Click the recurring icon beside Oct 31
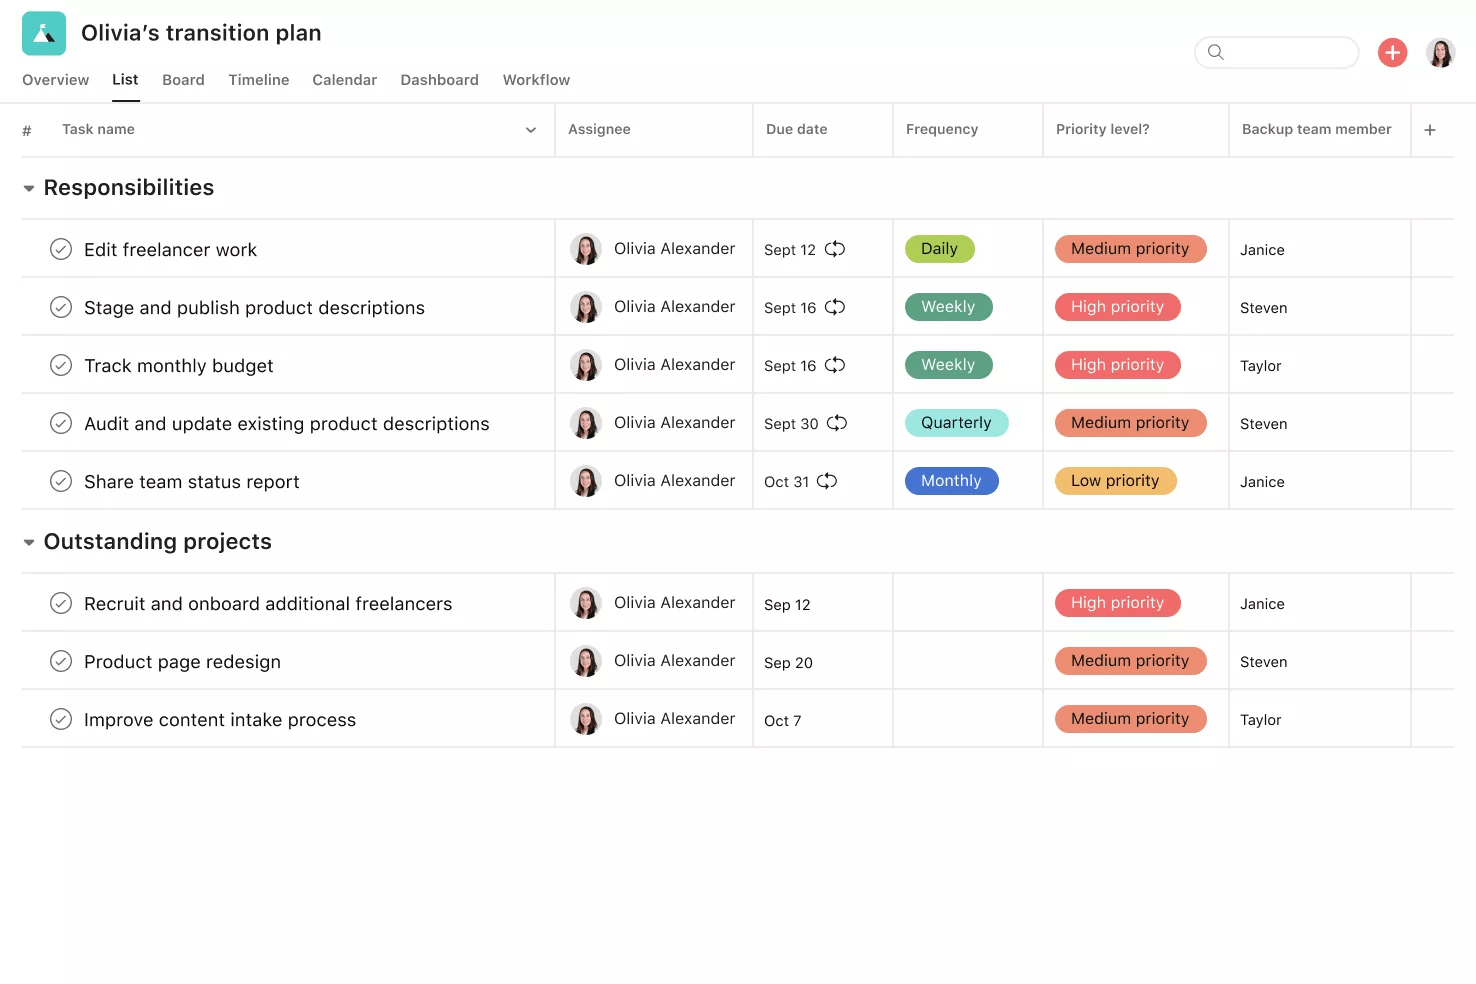 827,481
